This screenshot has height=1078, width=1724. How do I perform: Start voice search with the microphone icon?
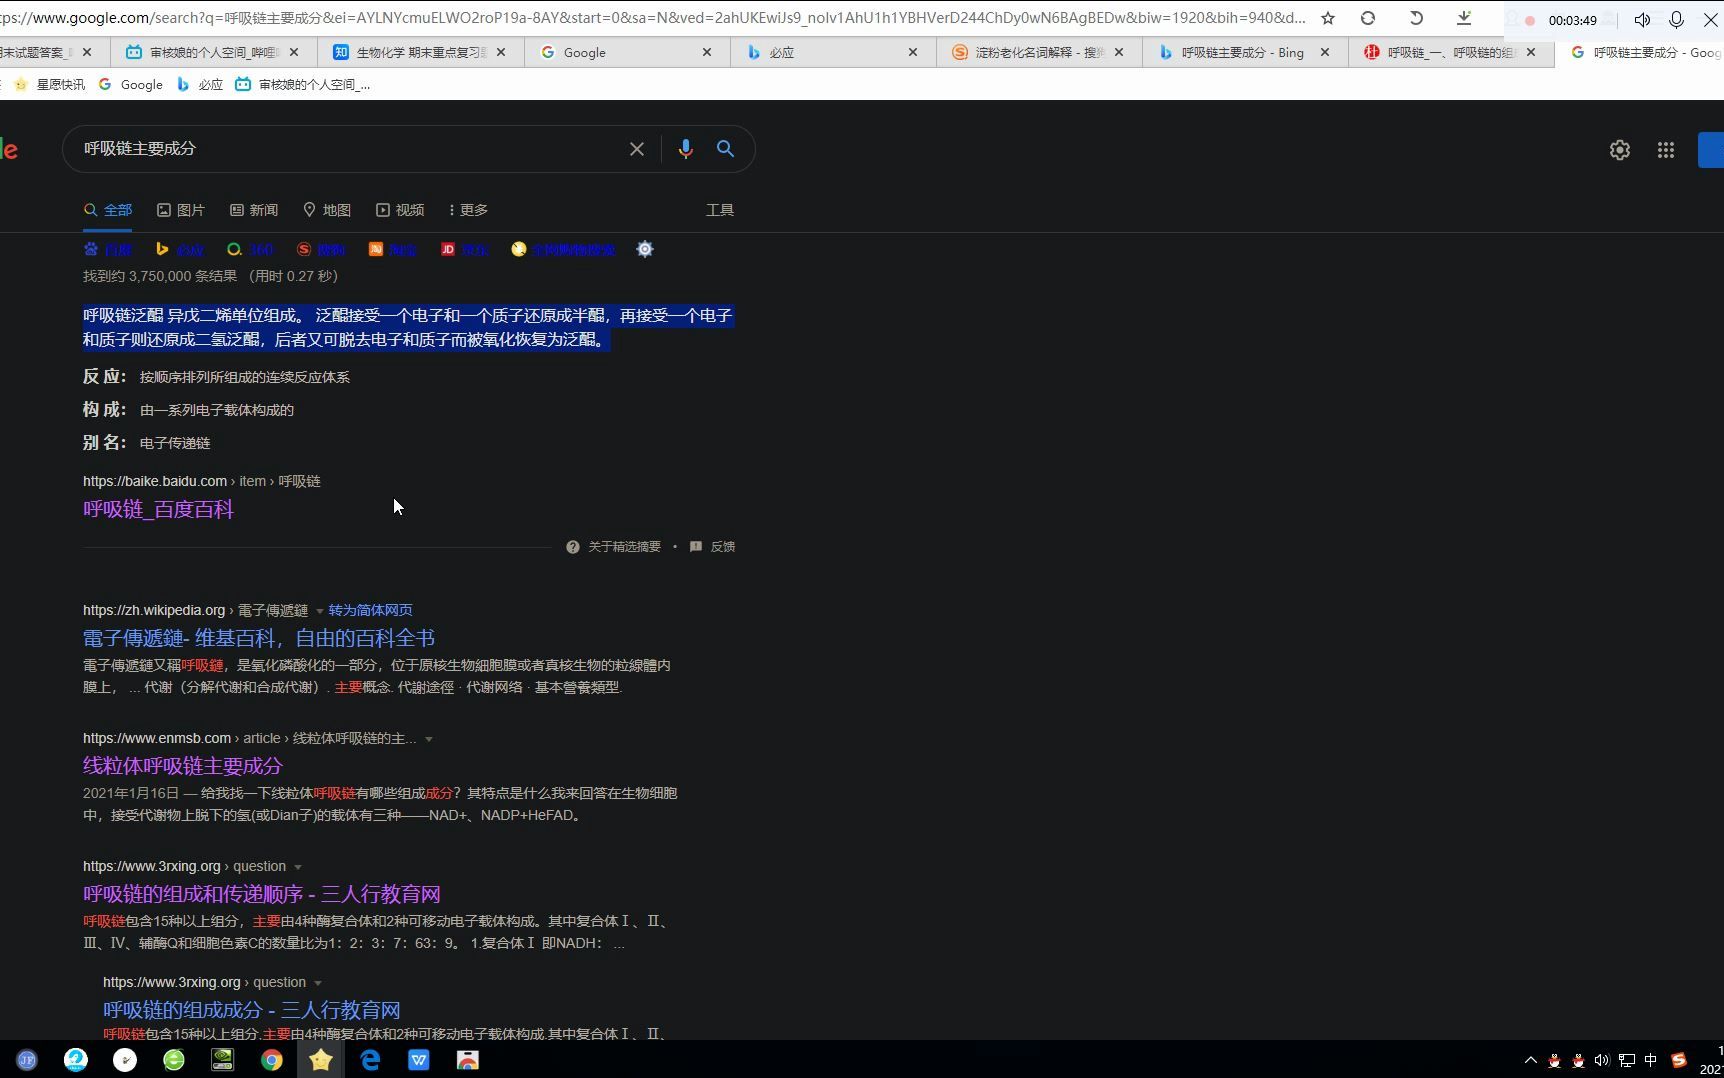pos(685,149)
